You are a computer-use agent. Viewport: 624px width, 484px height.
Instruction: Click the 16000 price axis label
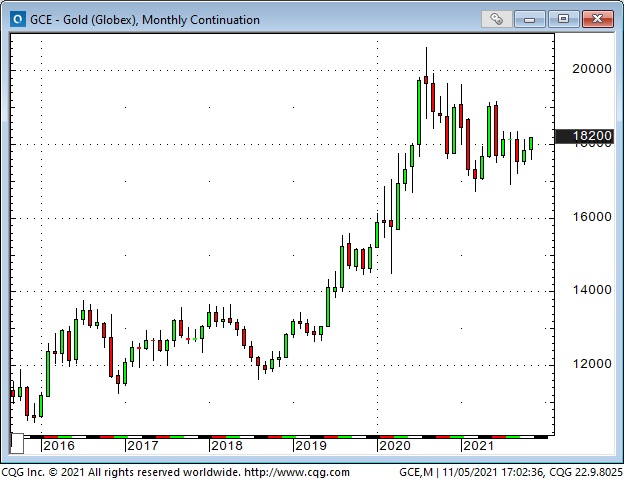coord(591,217)
